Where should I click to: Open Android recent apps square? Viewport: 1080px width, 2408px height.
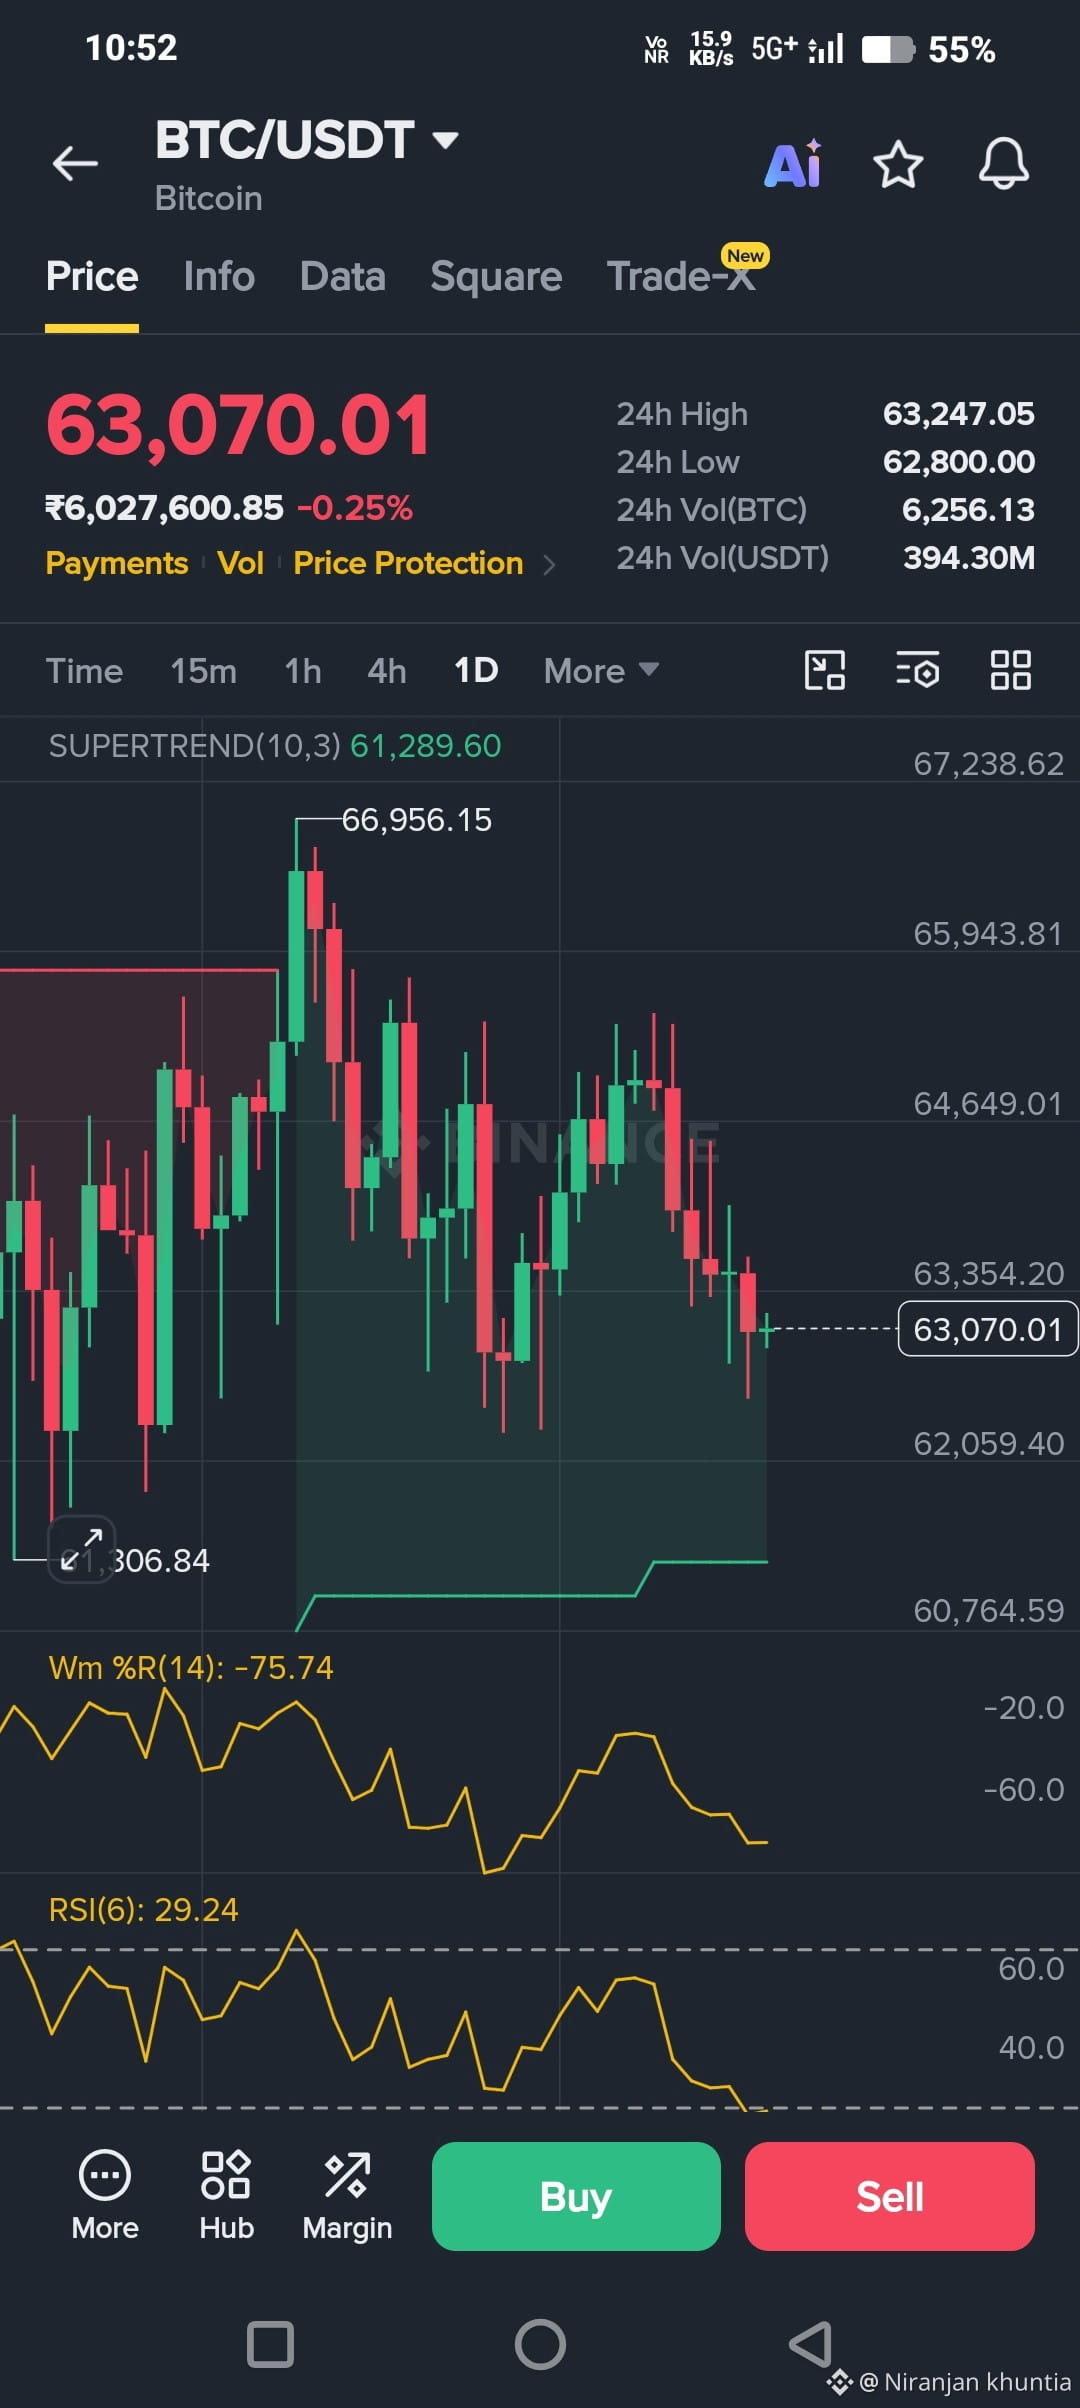pyautogui.click(x=270, y=2344)
